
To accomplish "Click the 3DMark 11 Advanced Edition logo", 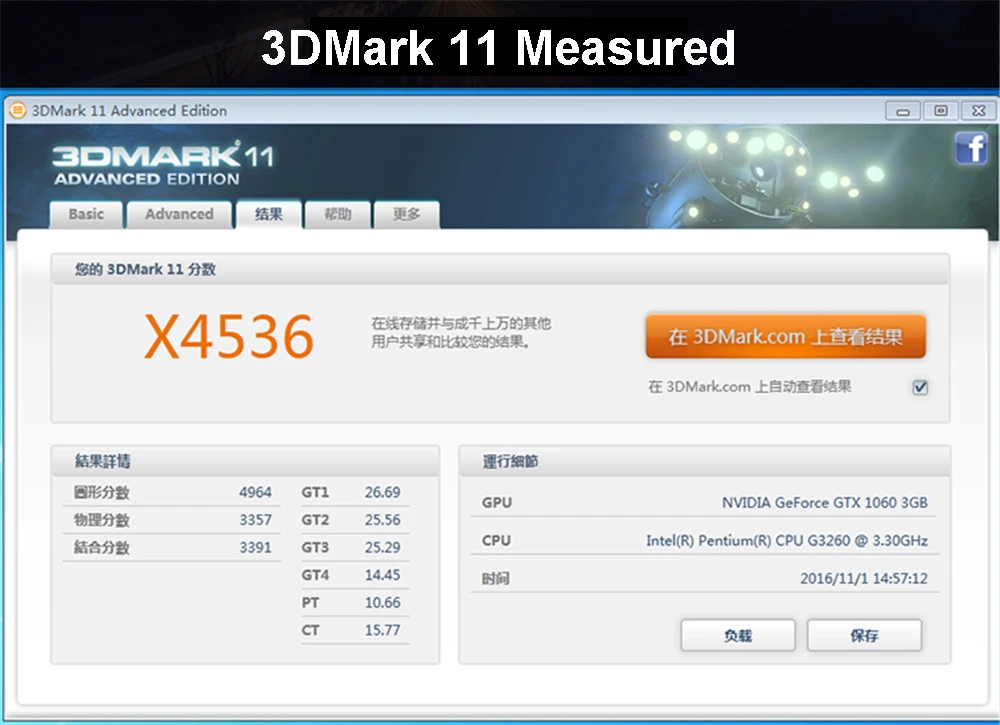I will point(163,163).
